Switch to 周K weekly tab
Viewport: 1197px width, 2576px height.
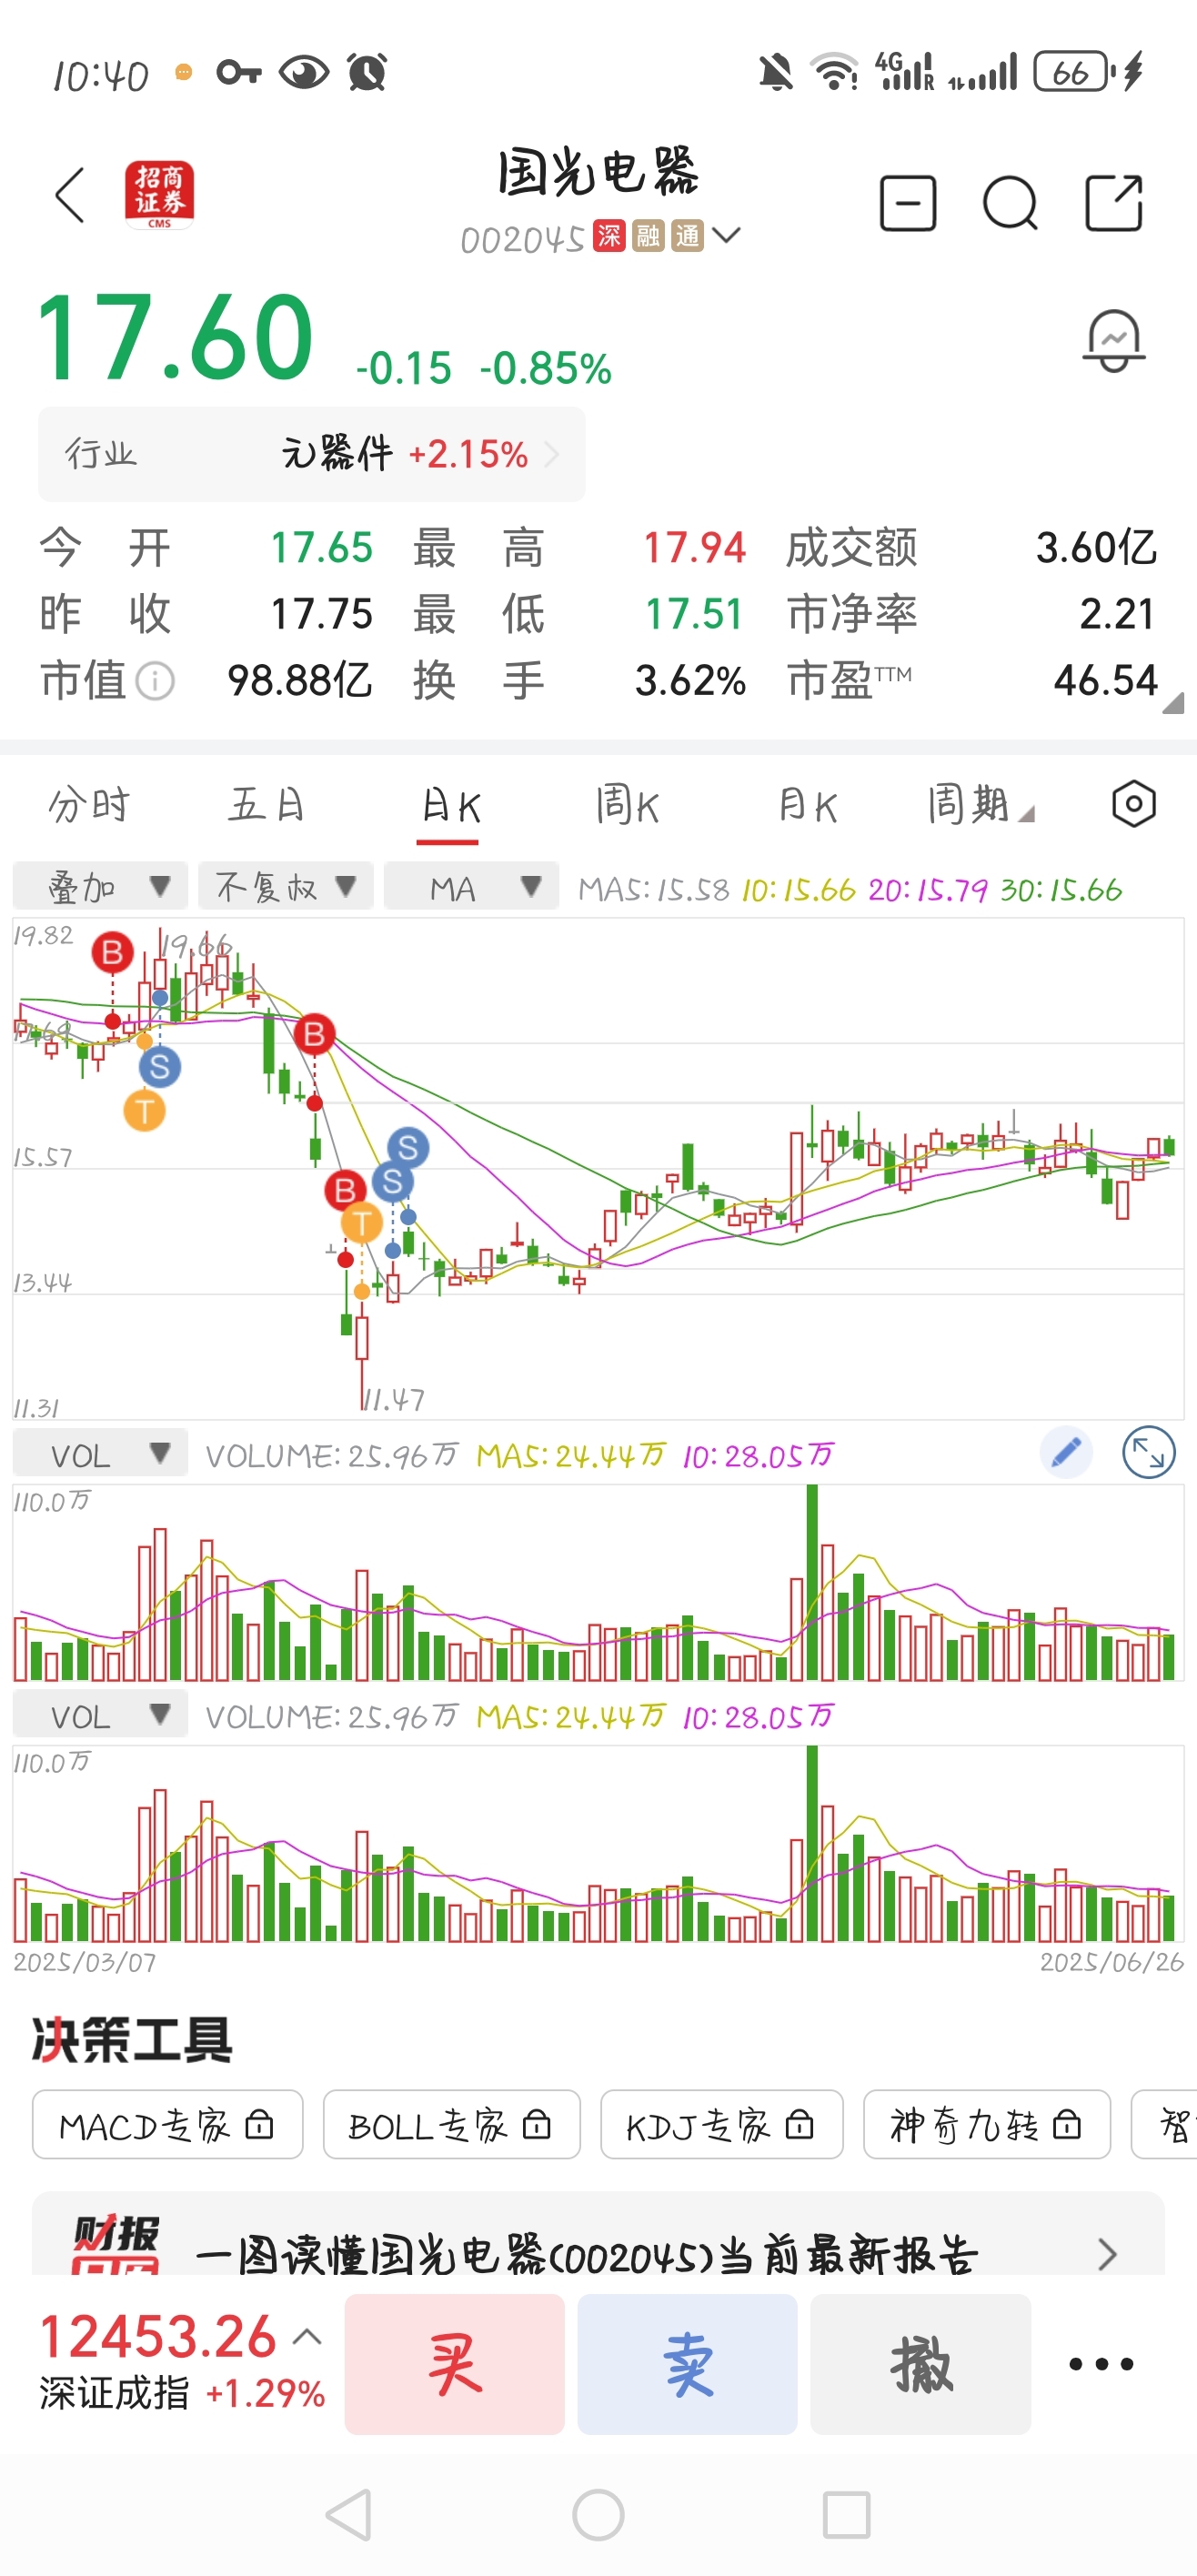coord(627,805)
